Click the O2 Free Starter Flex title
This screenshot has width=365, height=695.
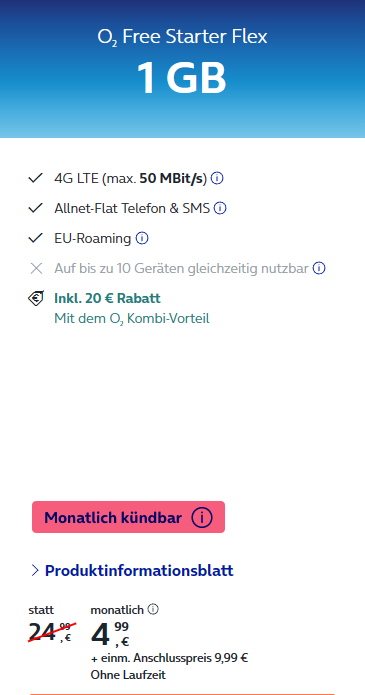tap(182, 37)
